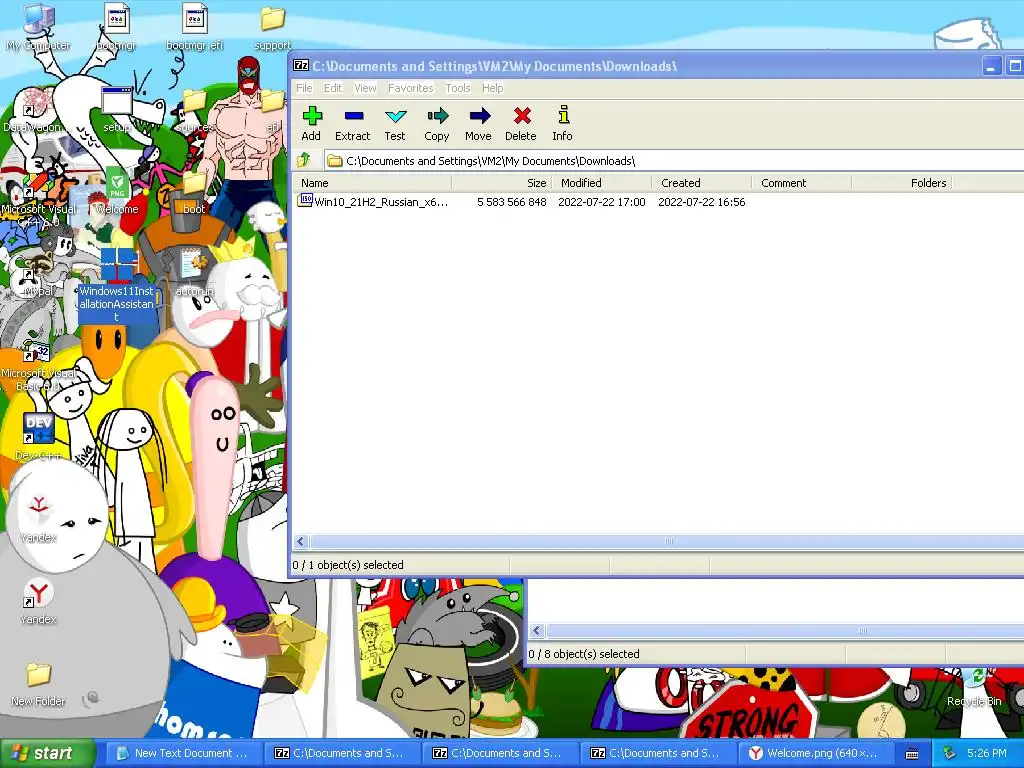
Task: Open the Tools menu
Action: pyautogui.click(x=458, y=88)
